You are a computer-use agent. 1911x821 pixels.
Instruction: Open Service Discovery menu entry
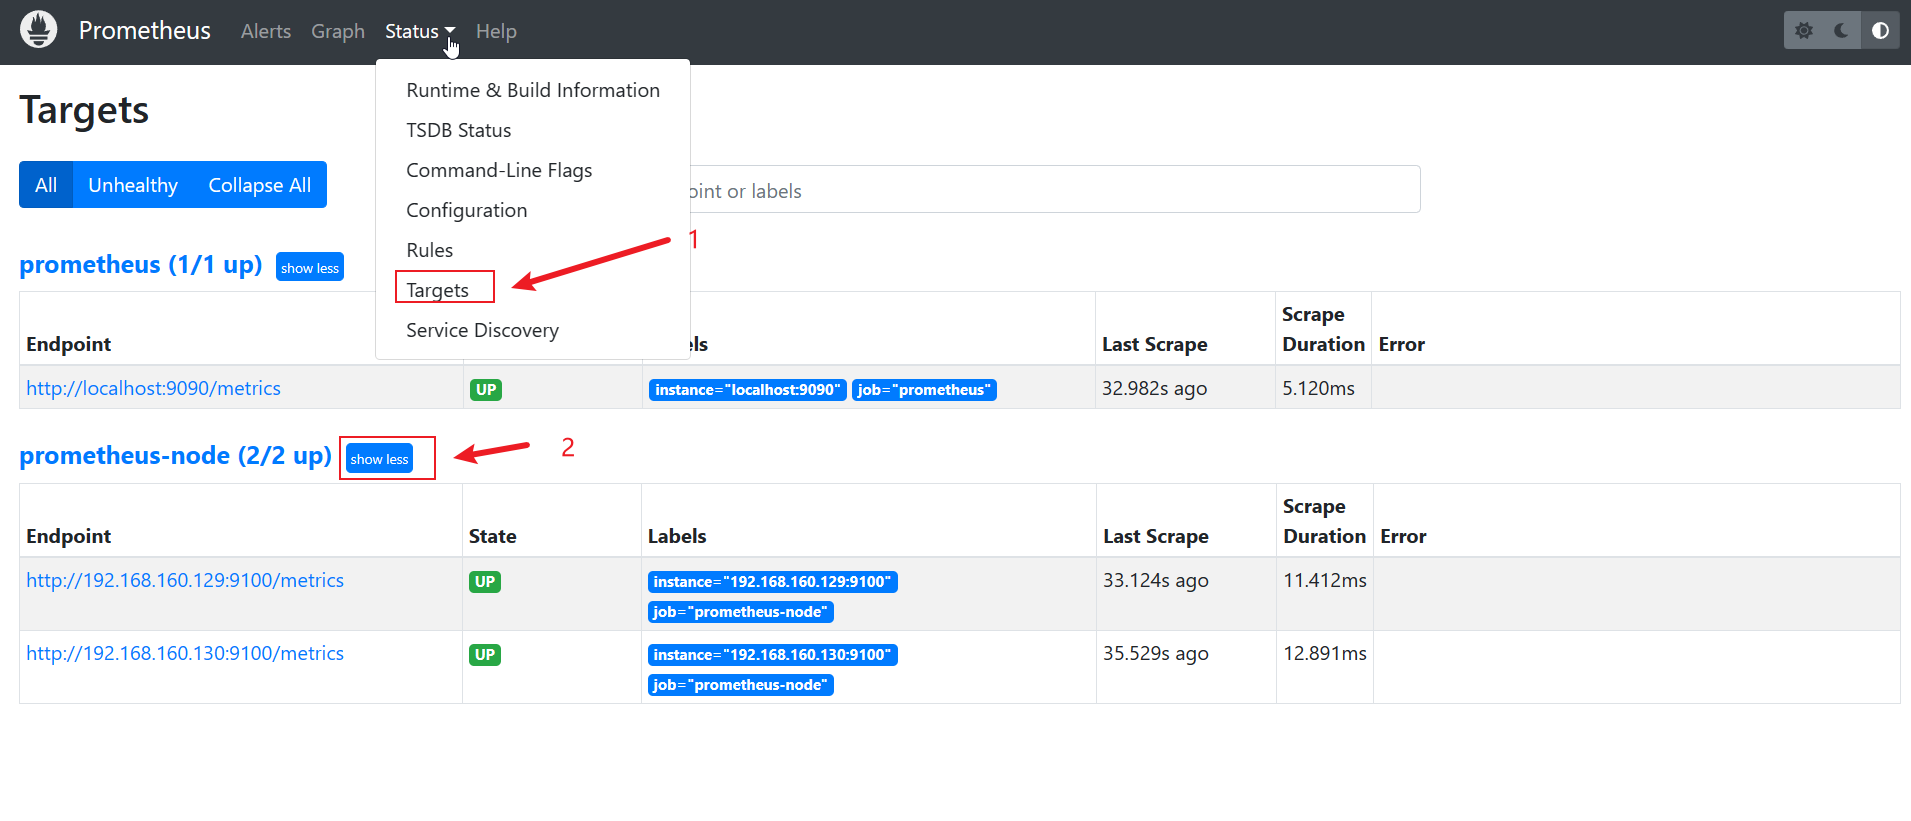(x=482, y=330)
